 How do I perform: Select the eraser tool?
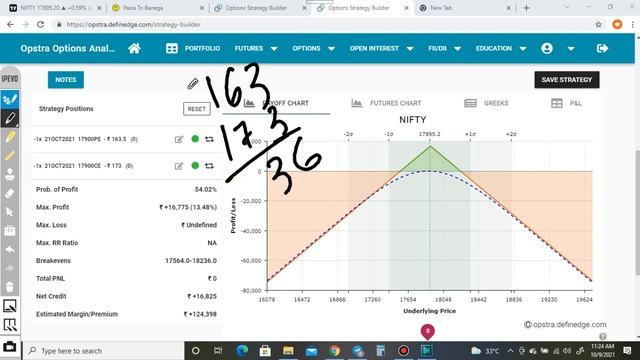10,193
